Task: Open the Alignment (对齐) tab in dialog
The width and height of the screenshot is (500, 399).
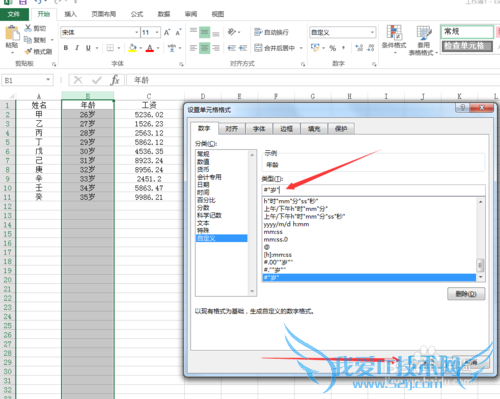Action: pyautogui.click(x=231, y=128)
